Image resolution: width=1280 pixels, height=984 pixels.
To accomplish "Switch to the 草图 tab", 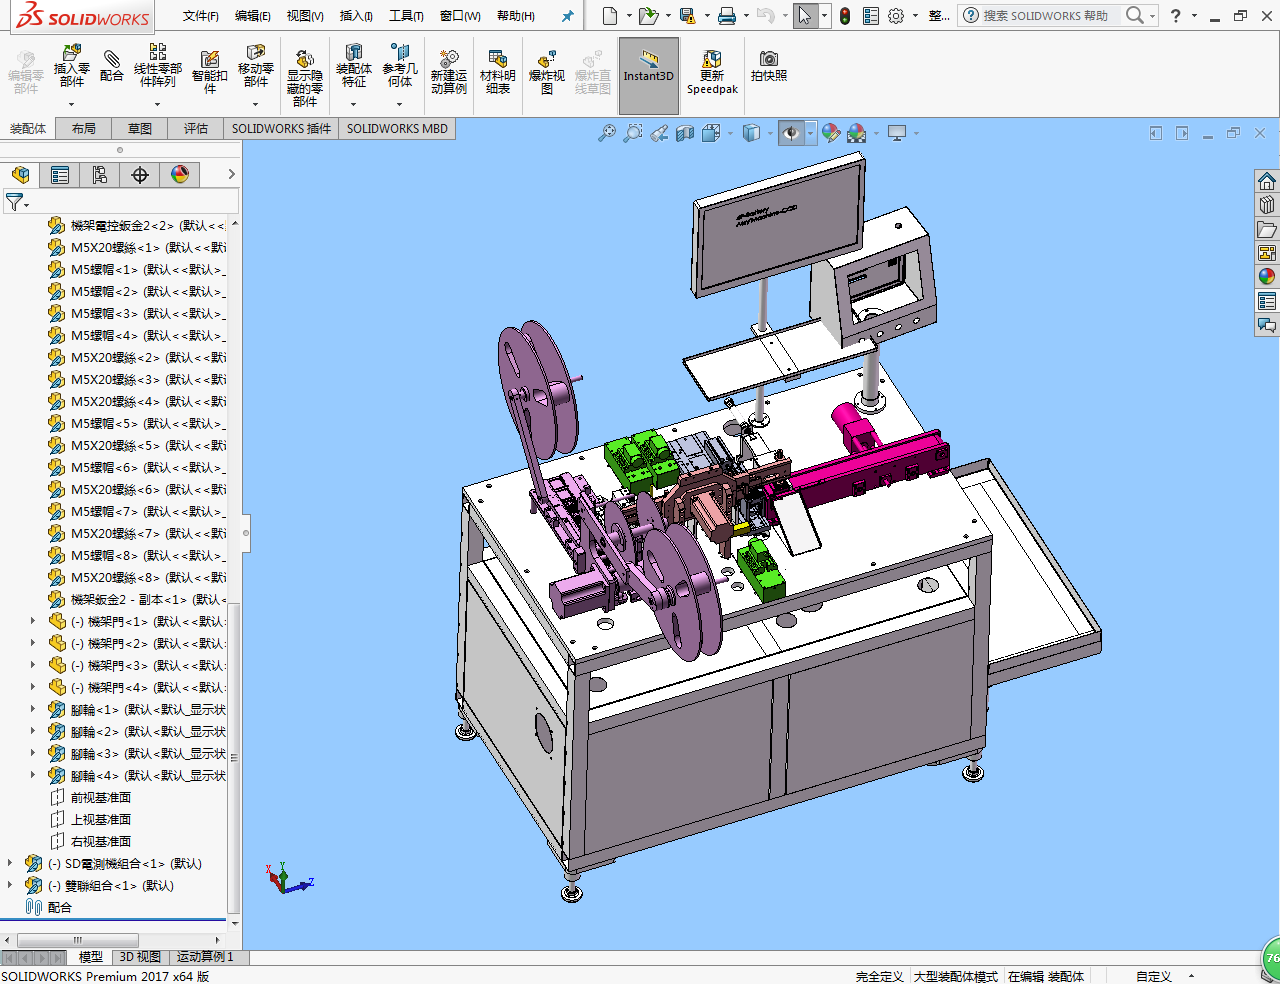I will pos(140,129).
